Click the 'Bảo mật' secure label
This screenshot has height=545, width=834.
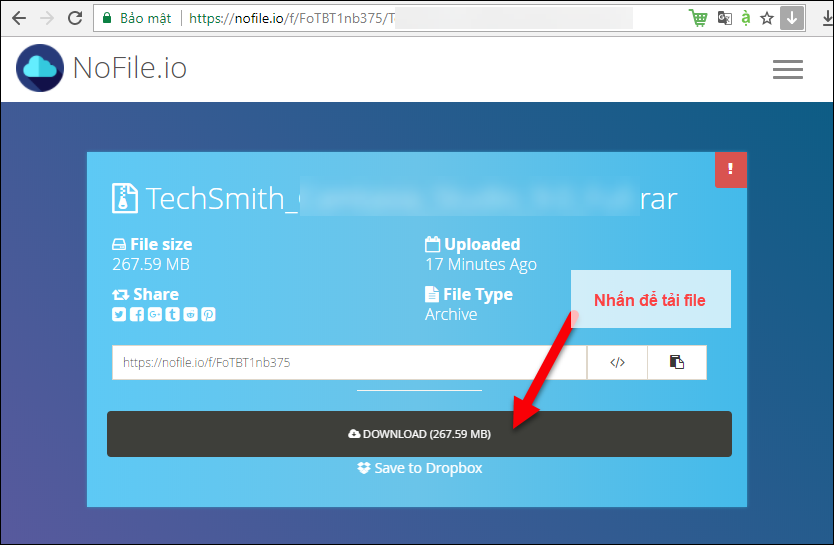pyautogui.click(x=145, y=18)
